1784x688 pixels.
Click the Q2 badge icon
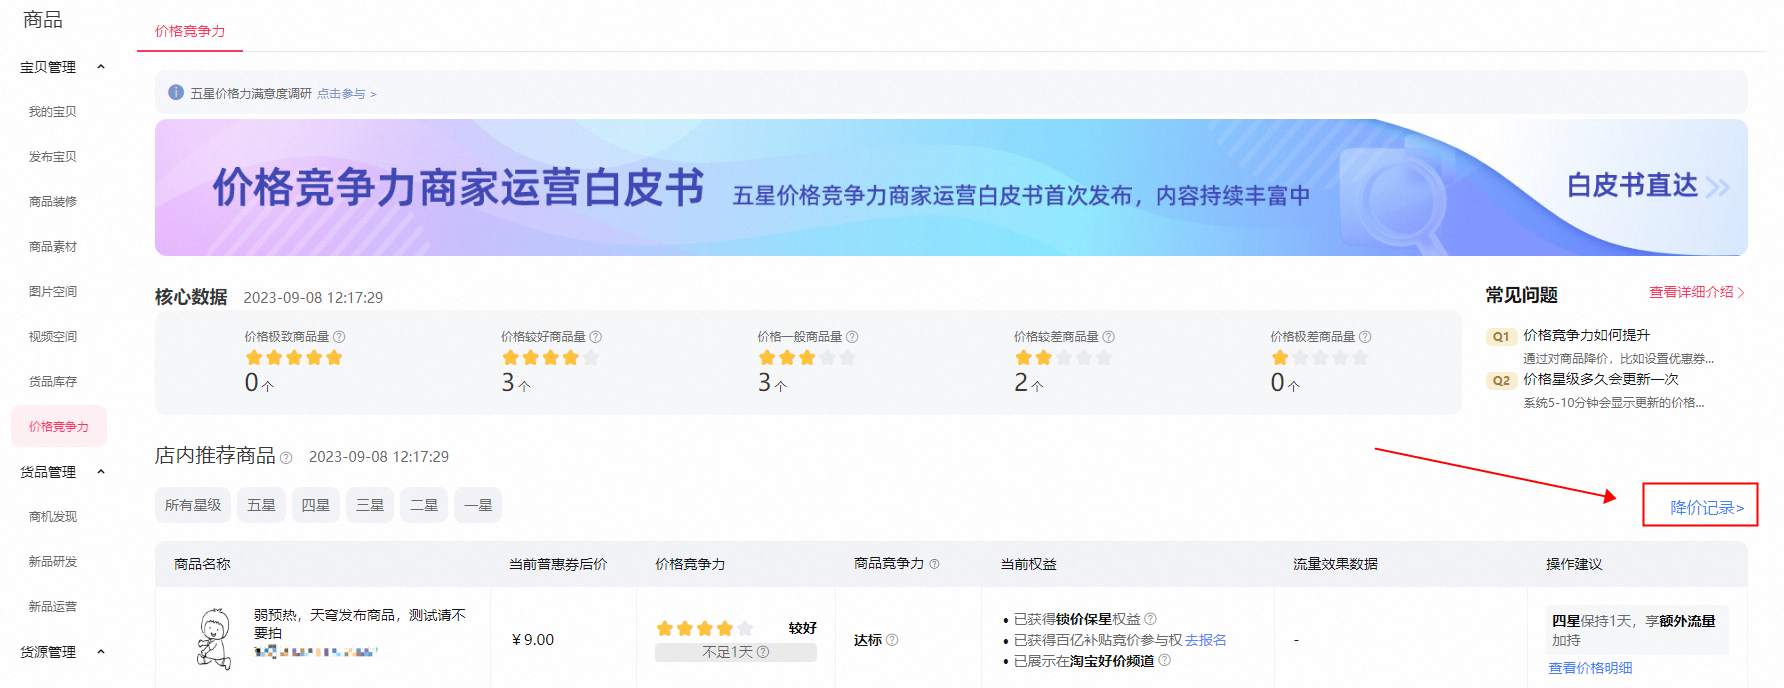(x=1501, y=381)
